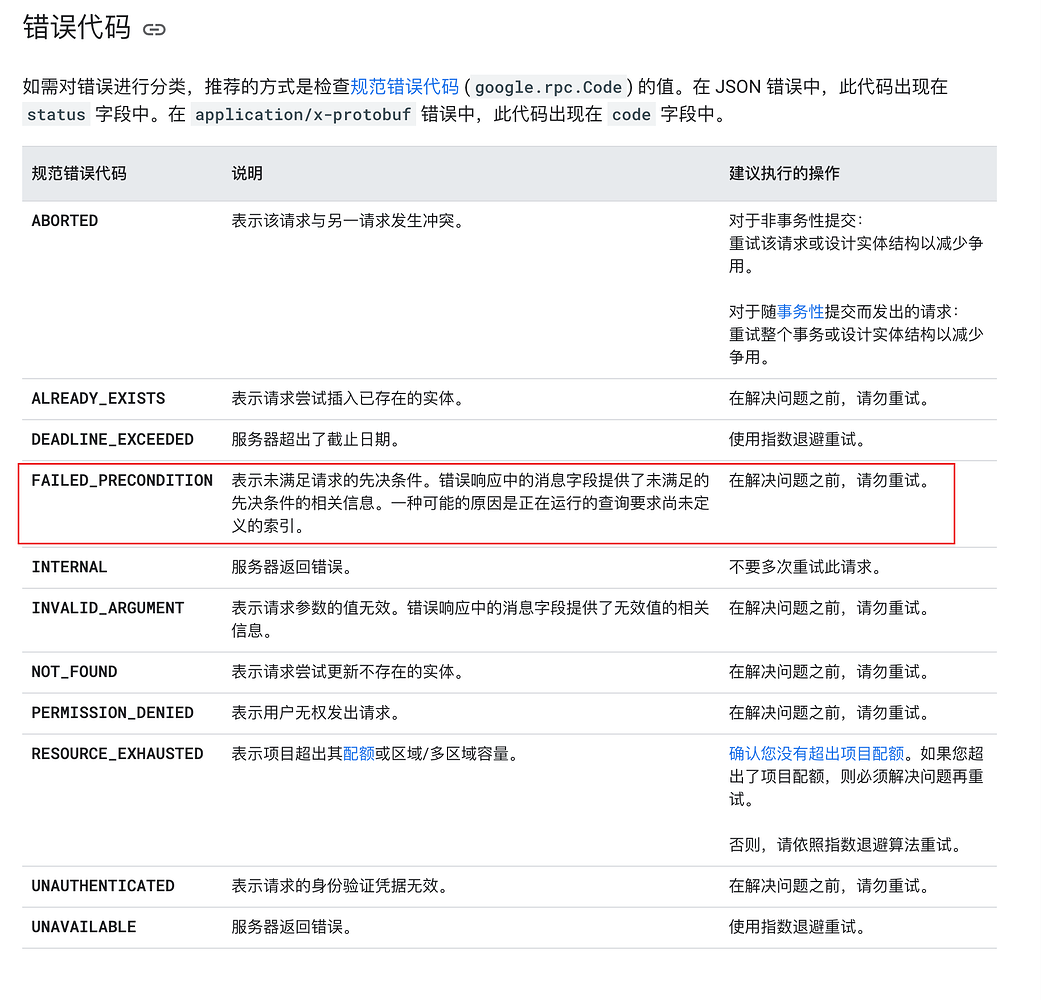Screen dimensions: 1042x1000
Task: Click FAILED_PRECONDITION description about 先决条件
Action: pos(470,503)
